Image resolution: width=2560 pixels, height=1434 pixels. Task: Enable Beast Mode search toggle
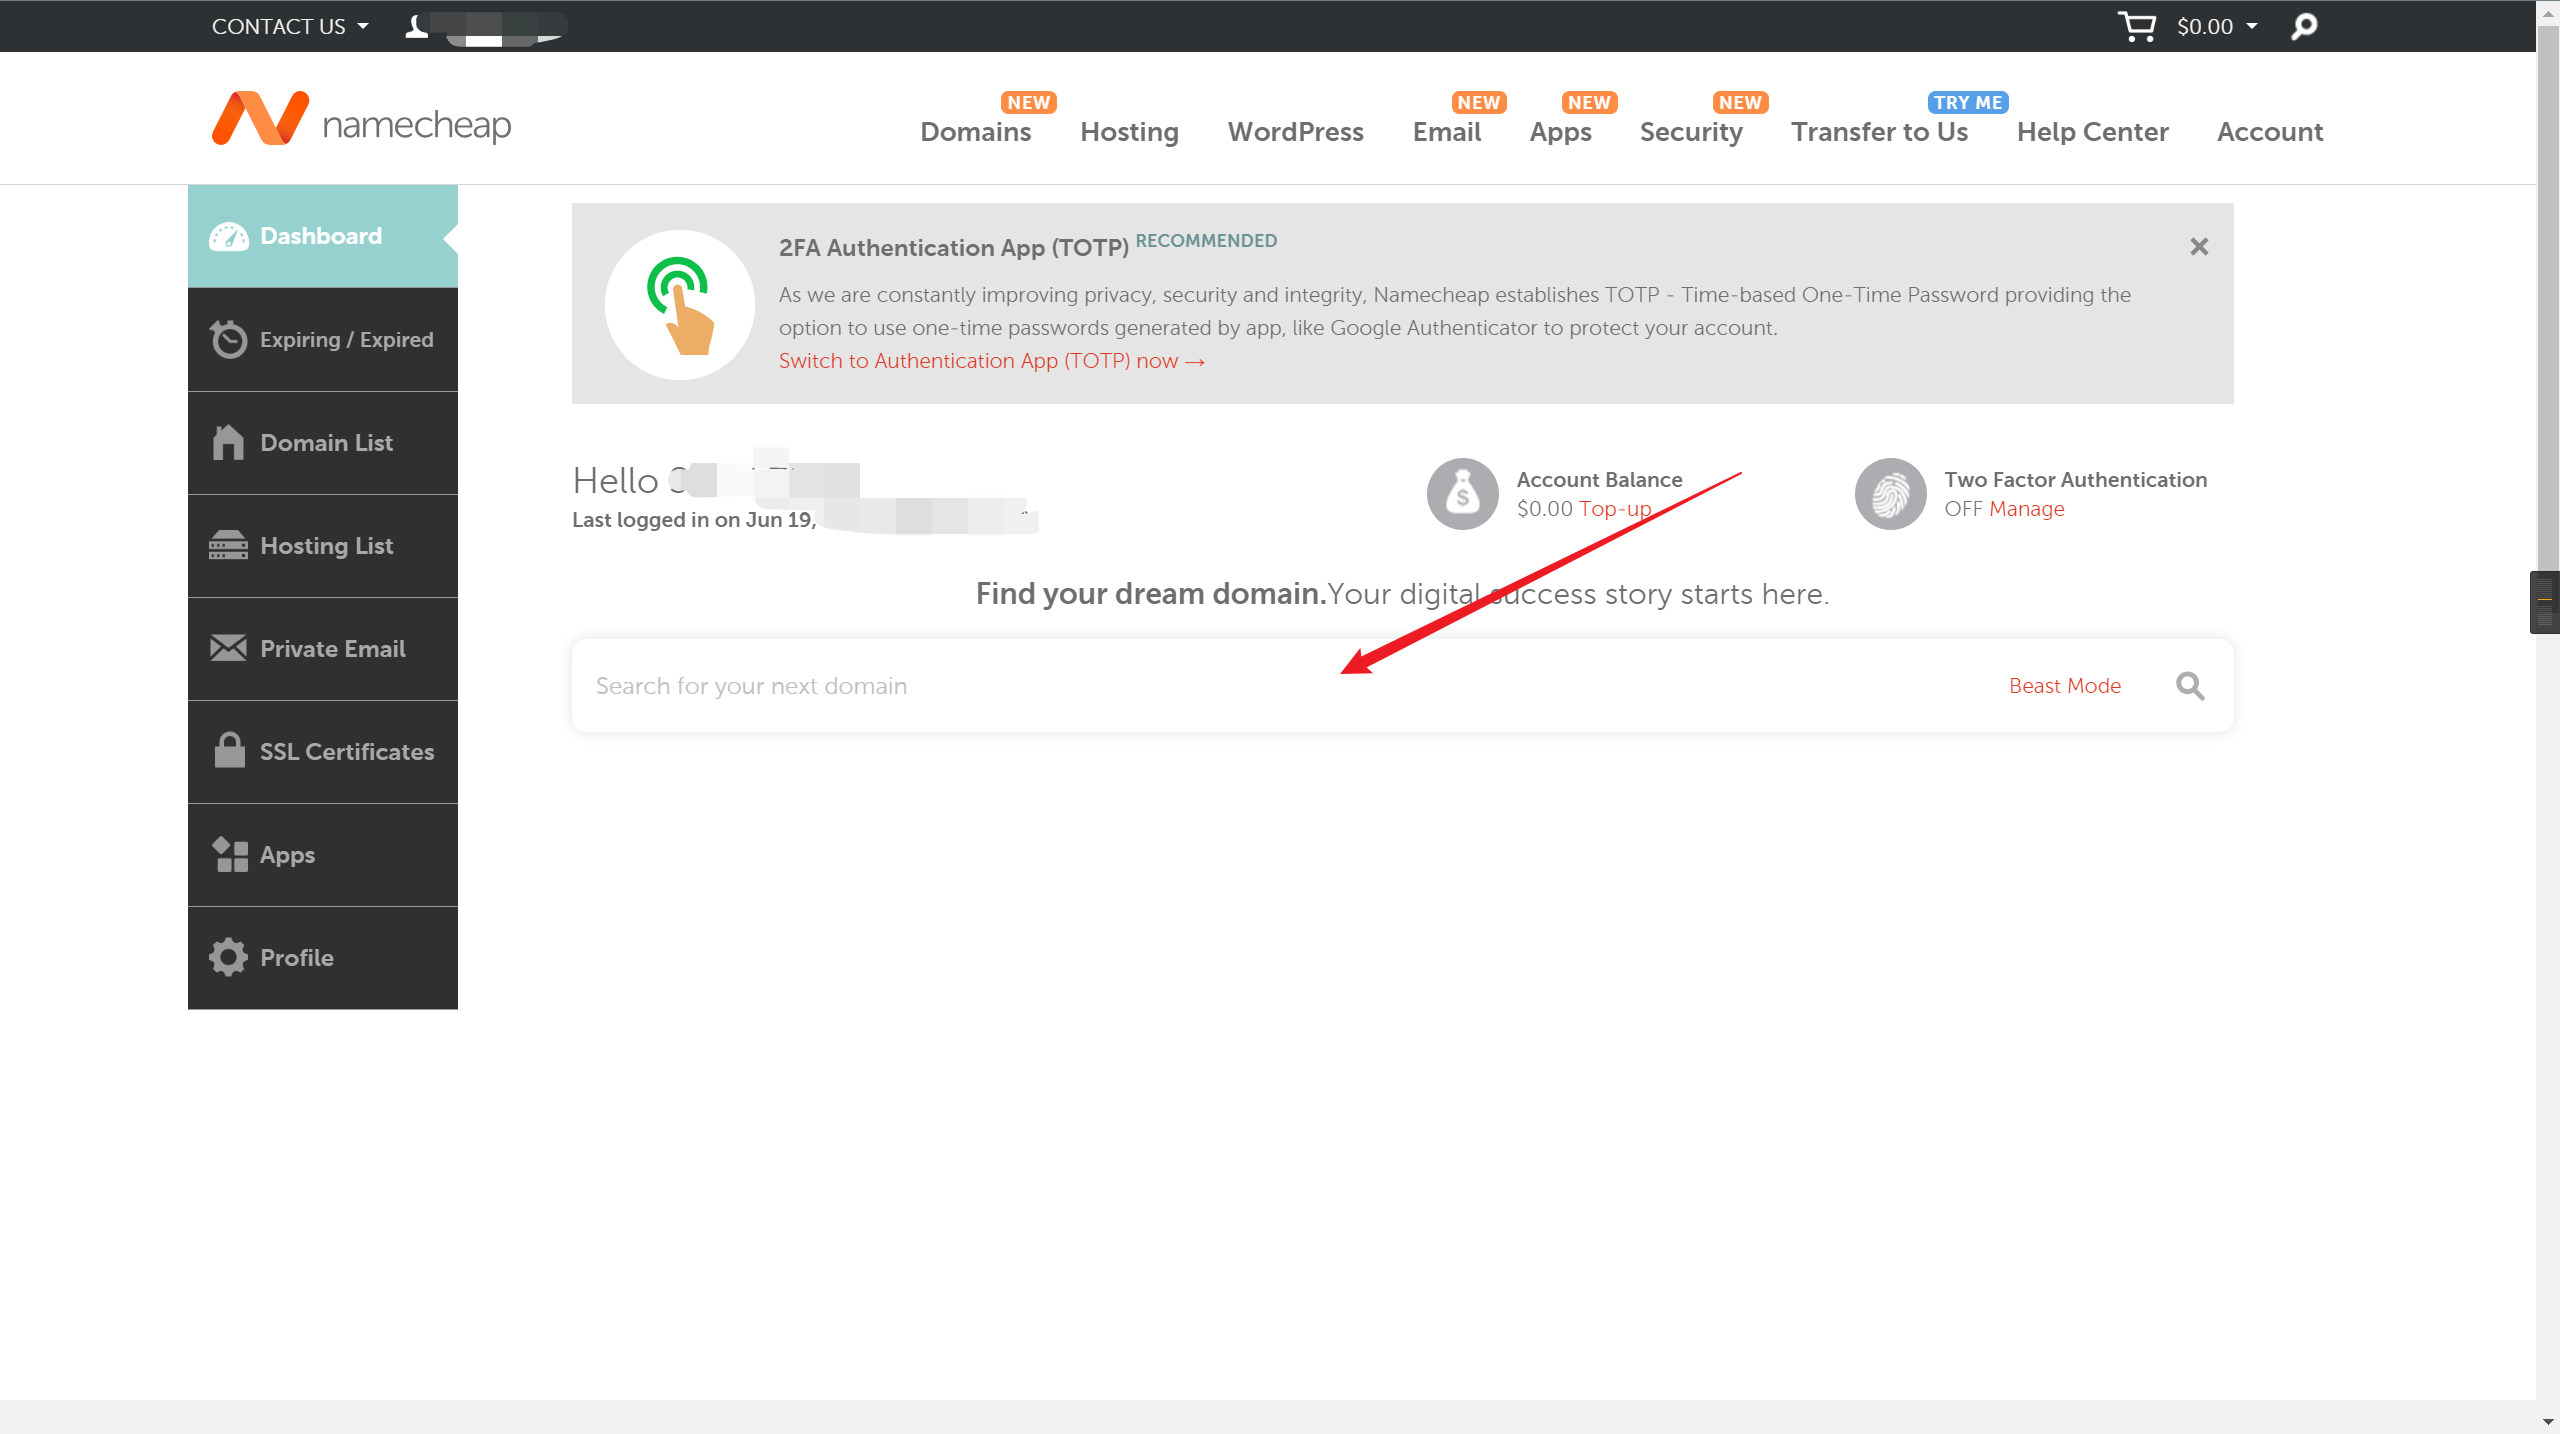point(2062,685)
